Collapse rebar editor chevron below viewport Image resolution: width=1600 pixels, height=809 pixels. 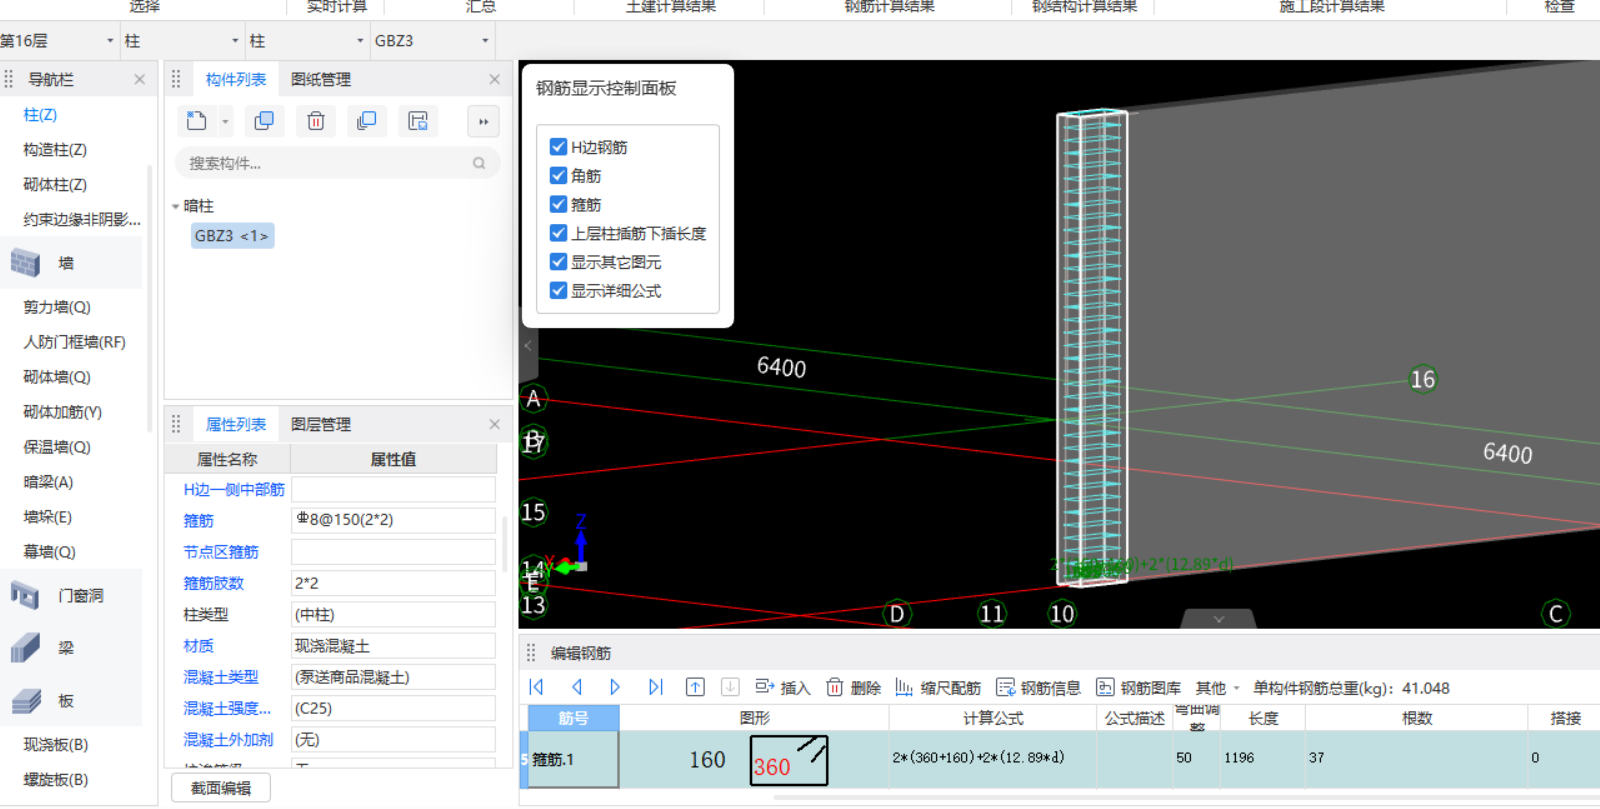(x=1218, y=619)
